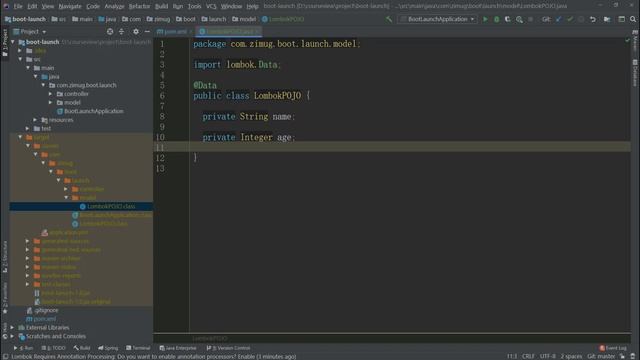Open Search Everywhere magnifier icon
Viewport: 640px width, 360px height.
(633, 19)
